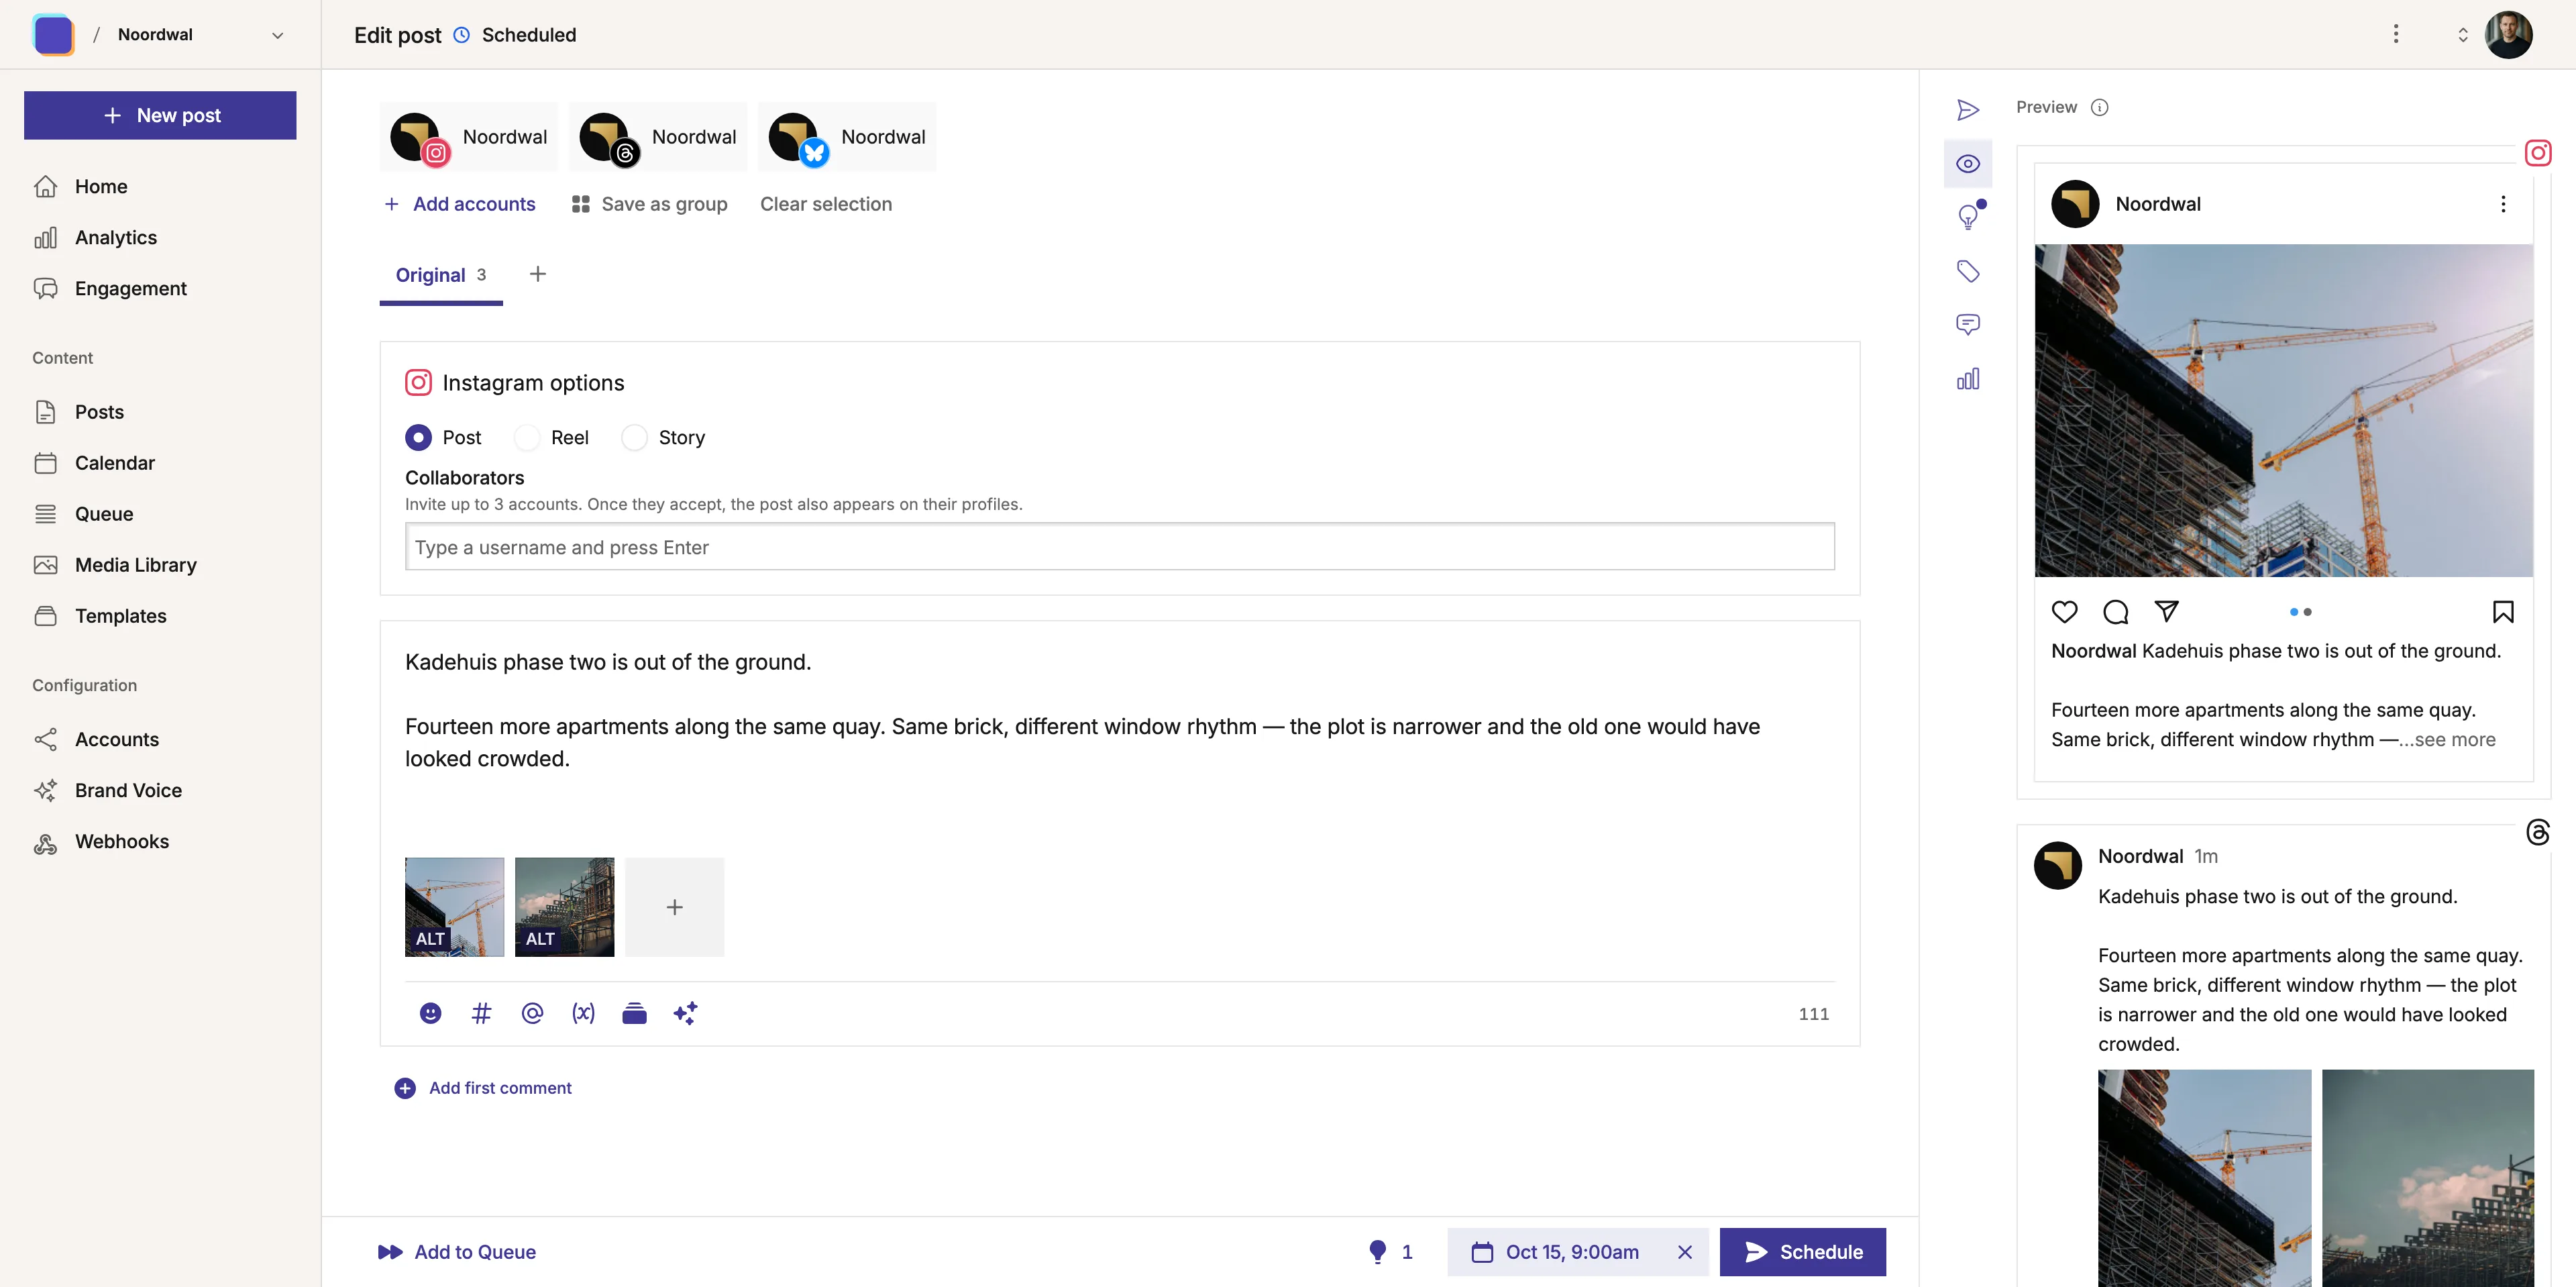The width and height of the screenshot is (2576, 1287).
Task: Select the Post radio option
Action: [418, 438]
